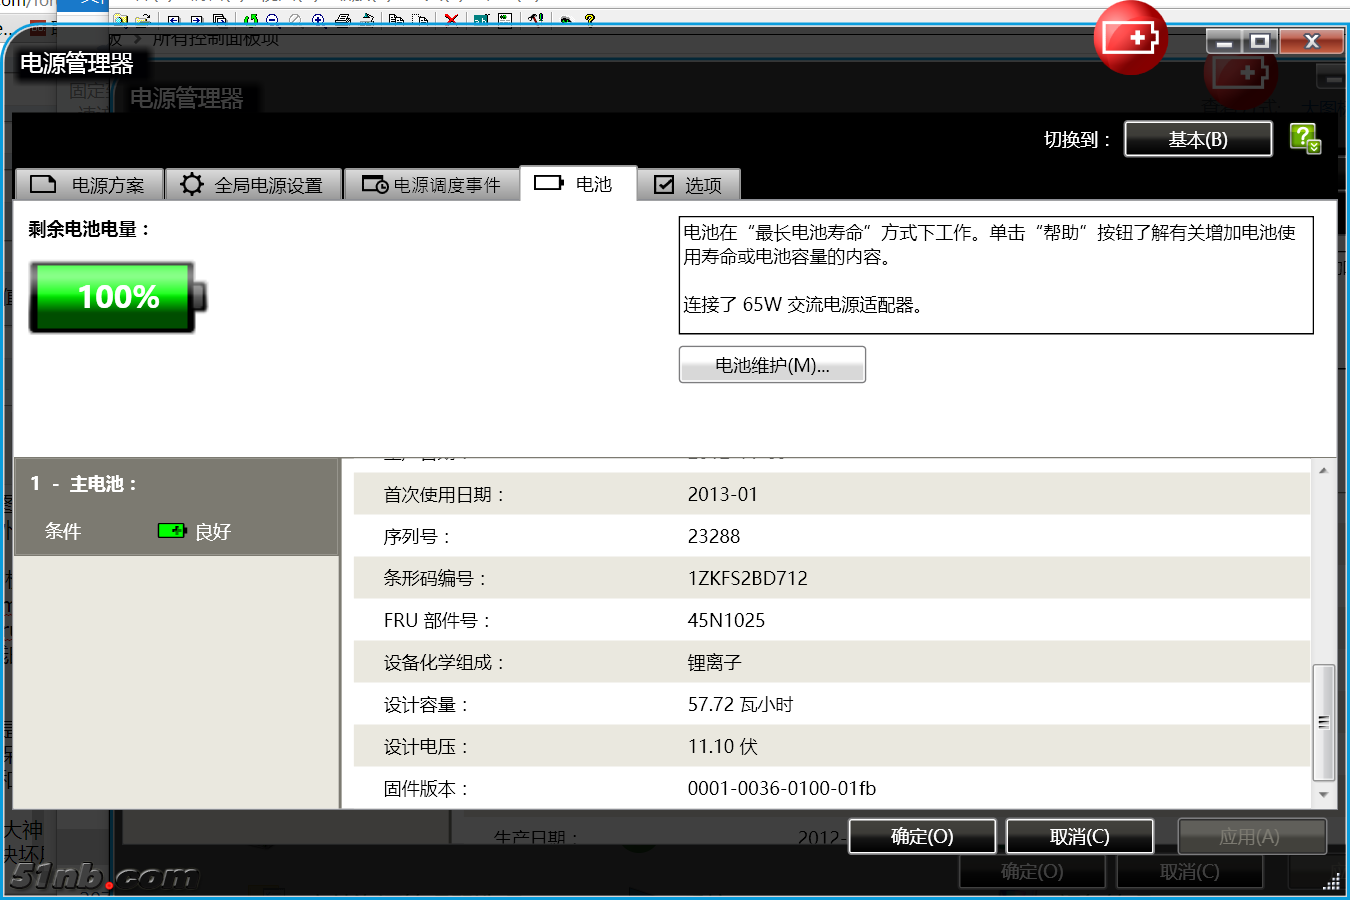Screen dimensions: 1350x900
Task: Maximize the 电源管理器 window
Action: click(x=1260, y=41)
